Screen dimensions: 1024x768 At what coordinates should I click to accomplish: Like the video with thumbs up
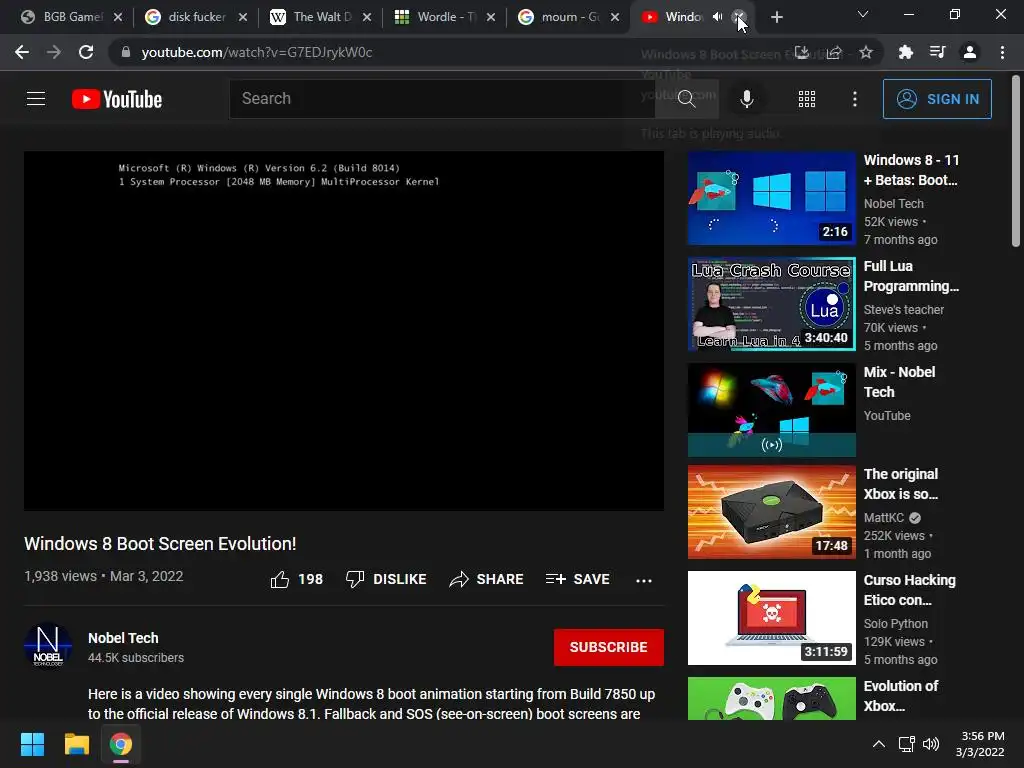[x=280, y=579]
